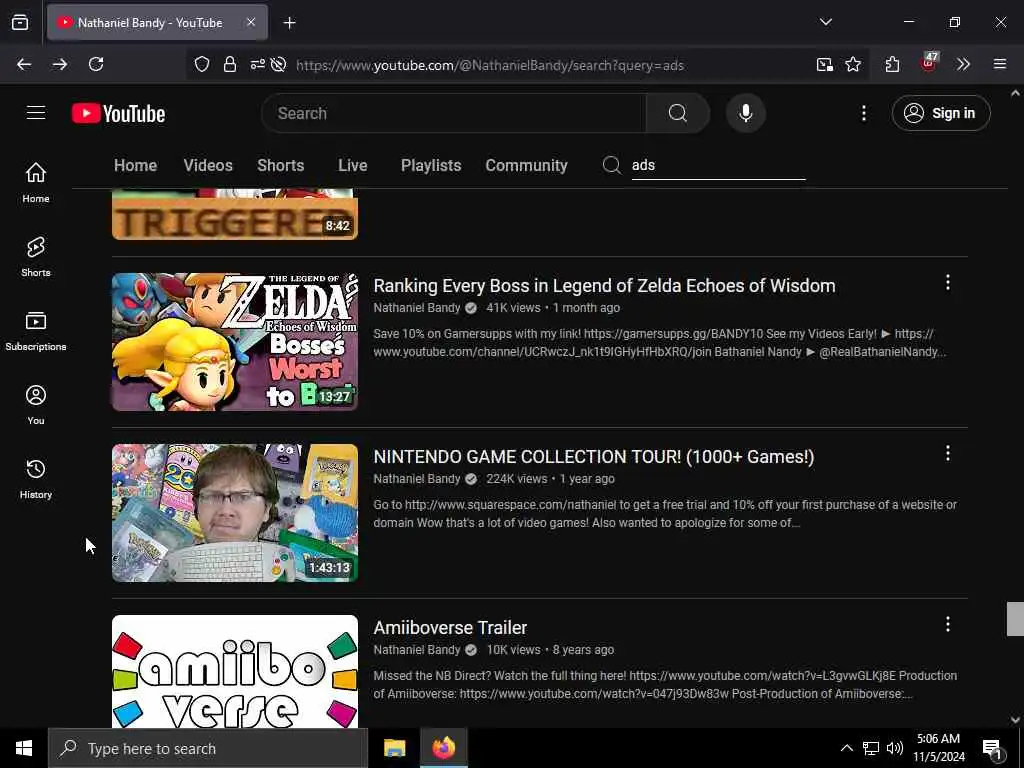This screenshot has width=1024, height=768.
Task: Click the channel search magnifier icon
Action: (611, 165)
